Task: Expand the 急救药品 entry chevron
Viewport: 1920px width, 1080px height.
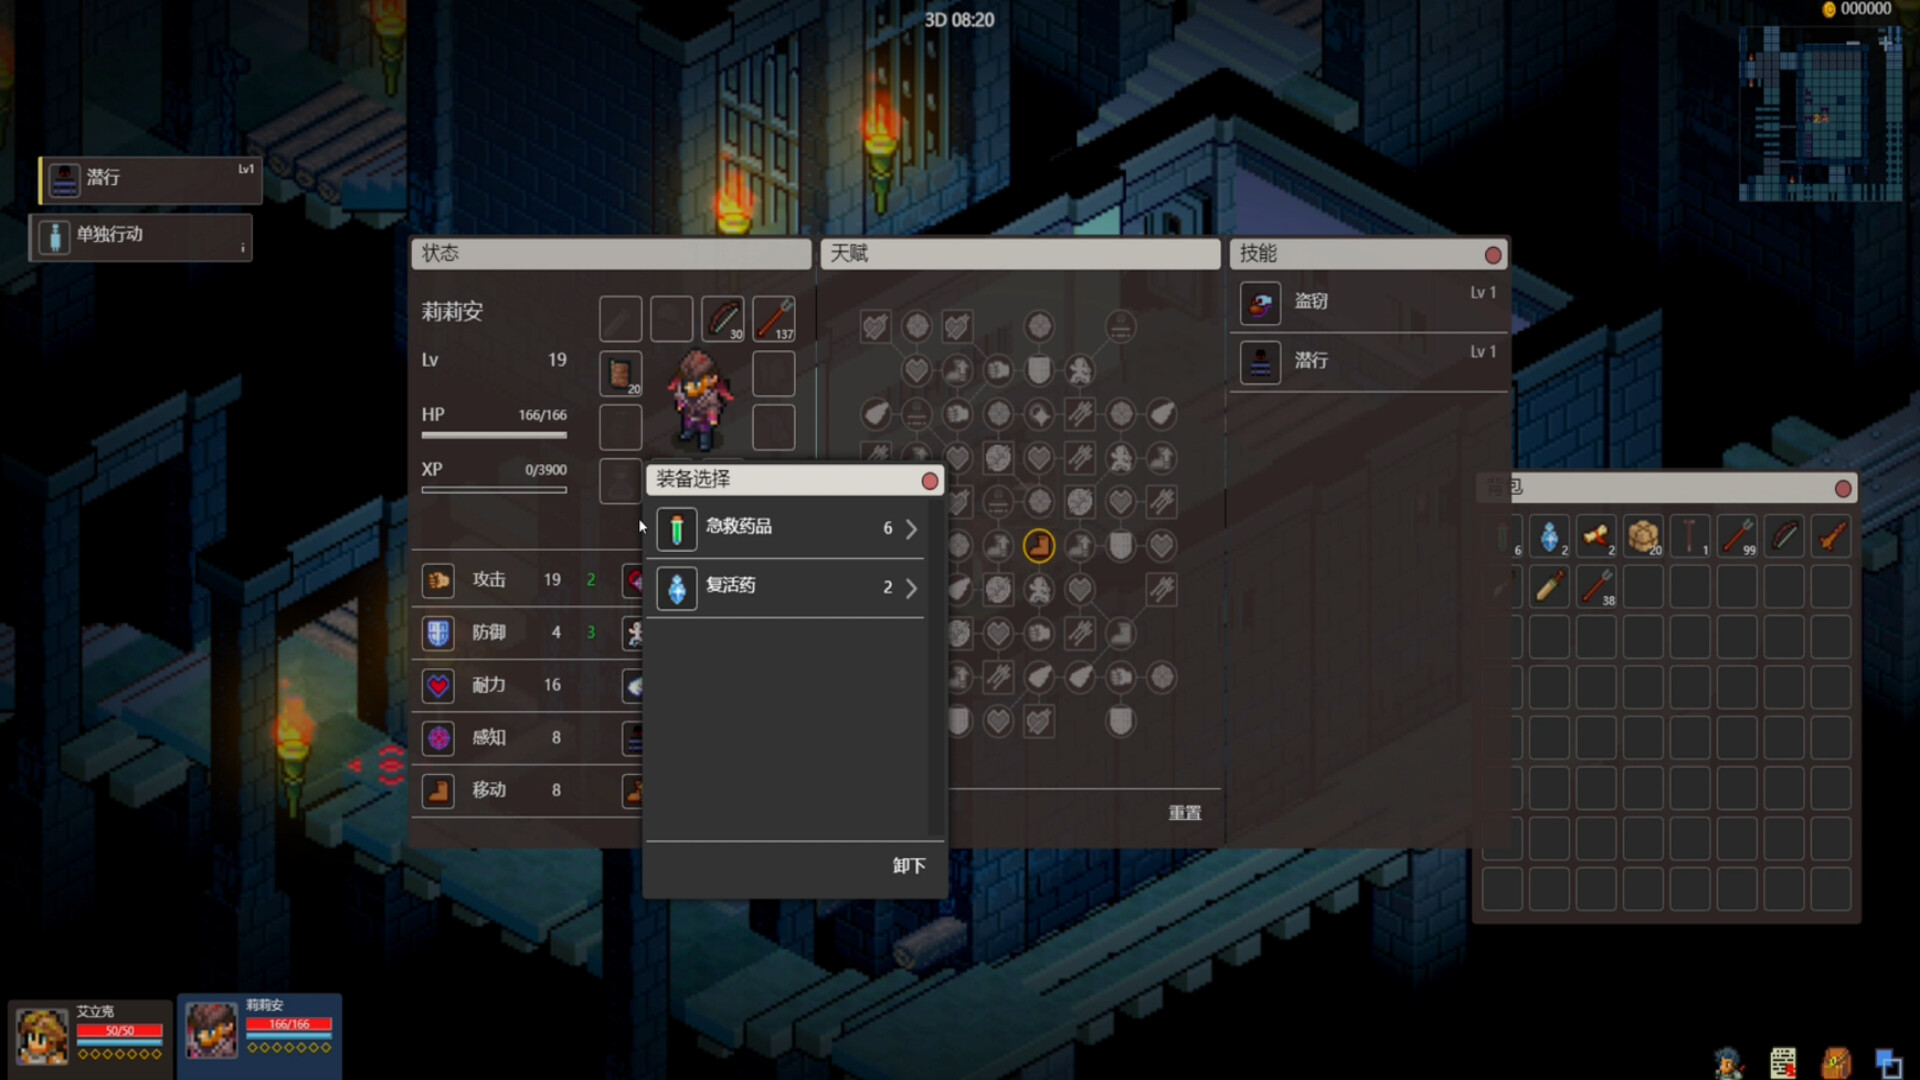Action: 910,529
